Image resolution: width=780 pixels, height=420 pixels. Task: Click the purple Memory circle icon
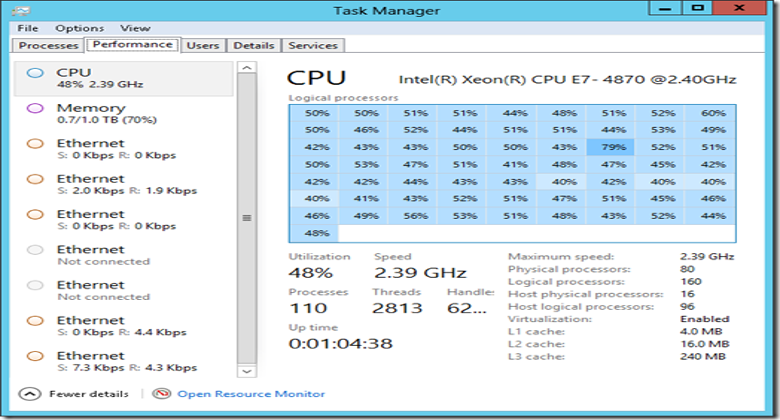35,108
